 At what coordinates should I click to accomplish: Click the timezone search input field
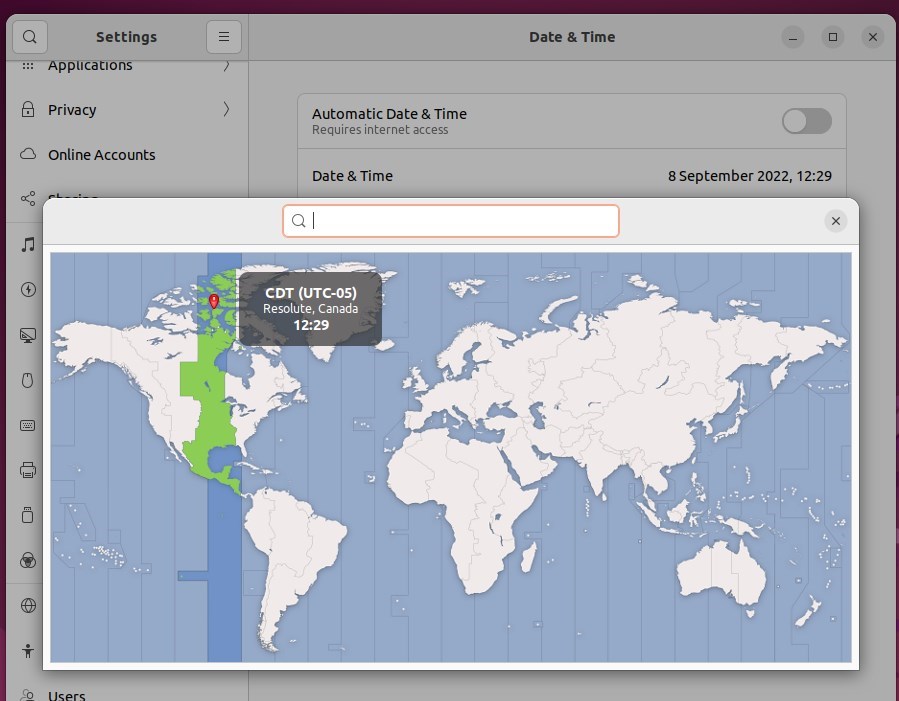click(450, 221)
